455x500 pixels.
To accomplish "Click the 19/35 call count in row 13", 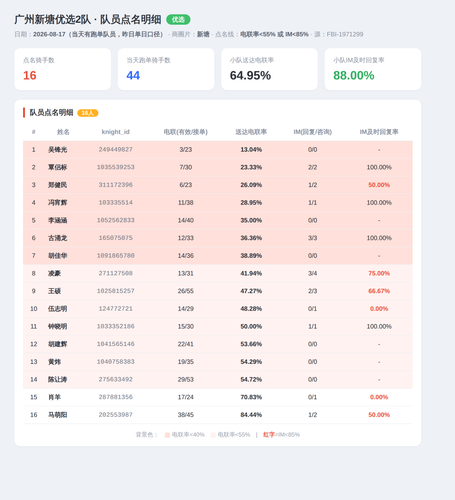I will click(x=186, y=362).
